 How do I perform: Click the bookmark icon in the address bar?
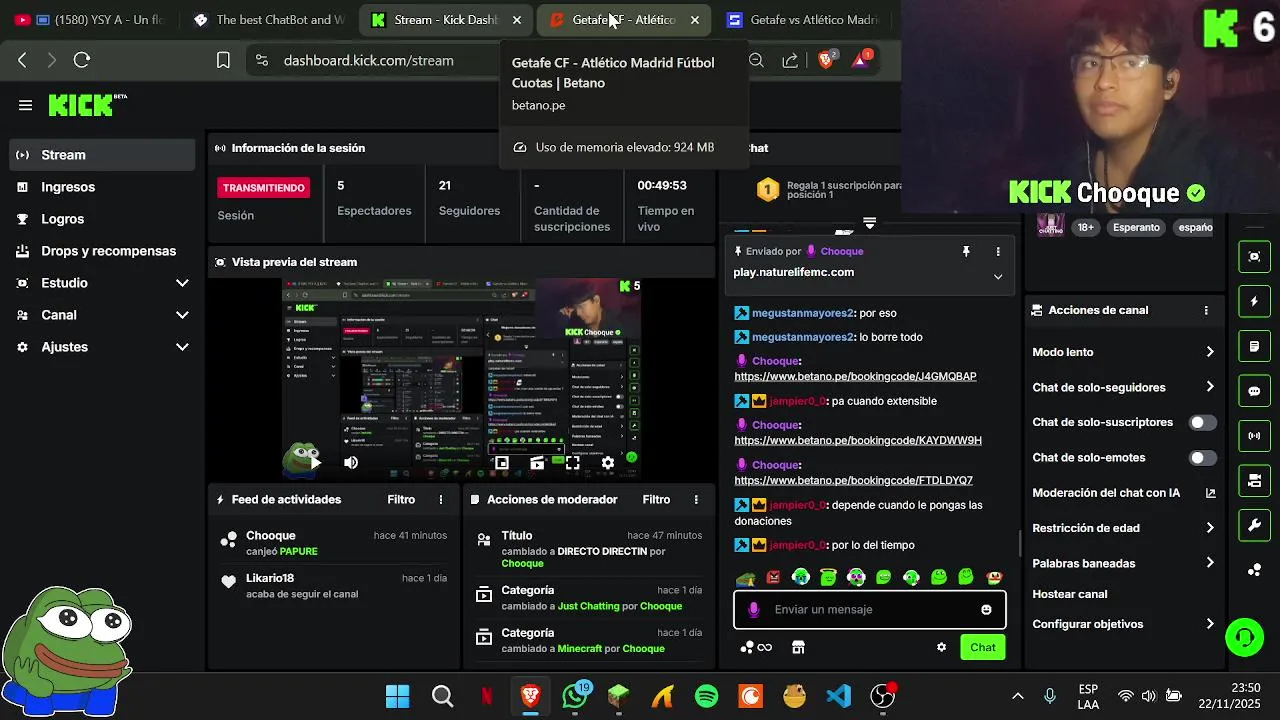click(x=224, y=60)
